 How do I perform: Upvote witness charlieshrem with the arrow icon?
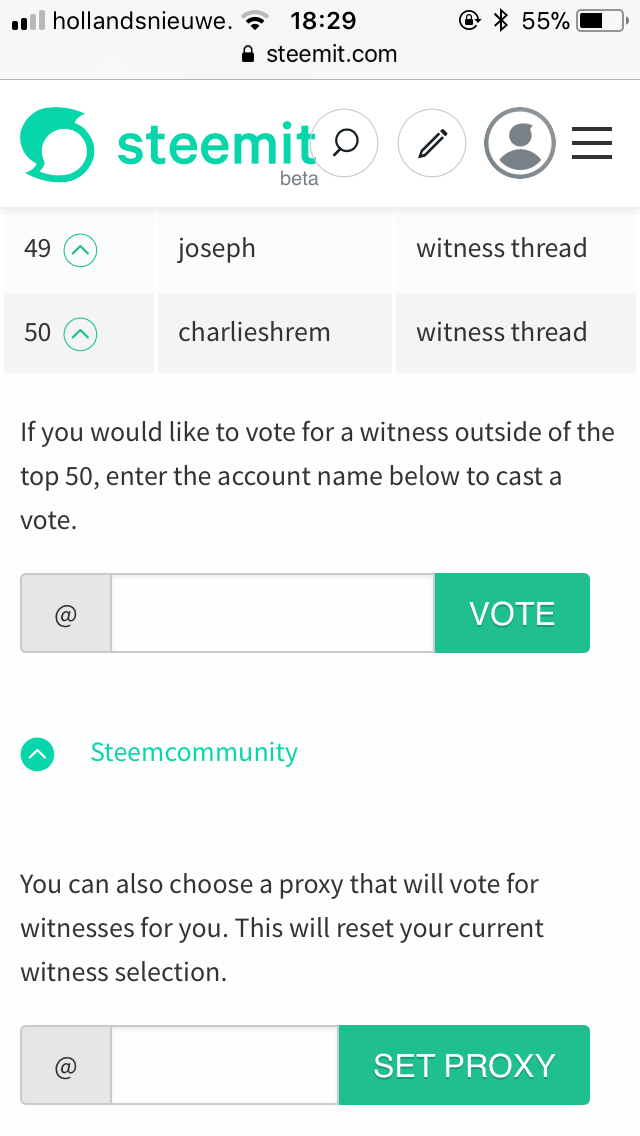tap(80, 334)
